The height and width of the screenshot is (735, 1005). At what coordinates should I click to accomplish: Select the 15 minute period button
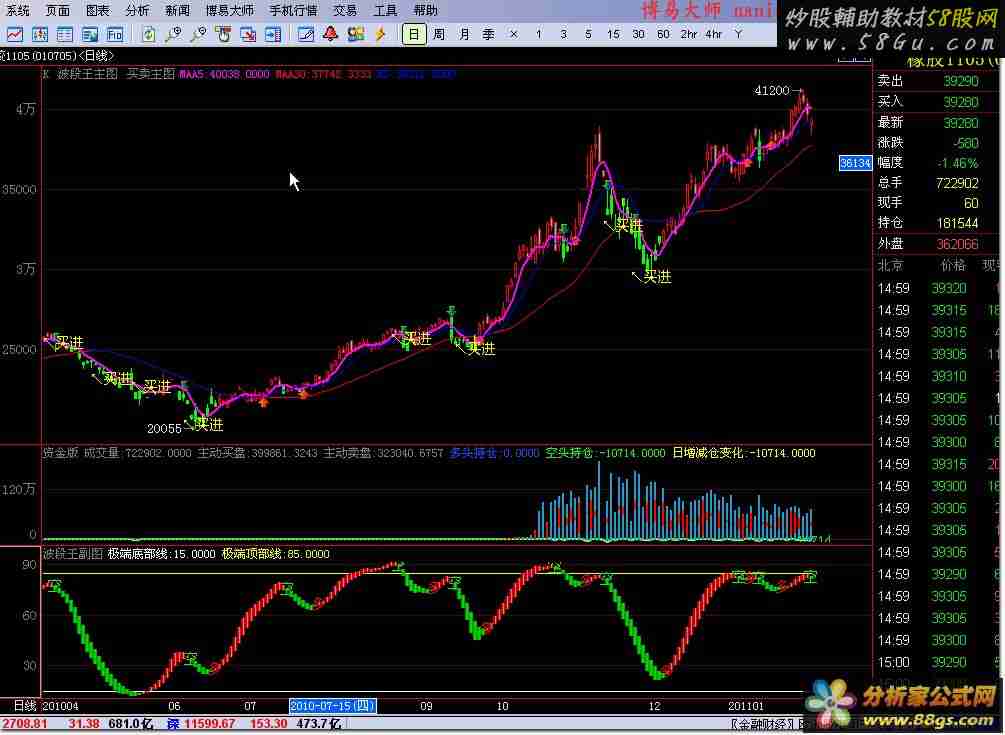[x=613, y=34]
